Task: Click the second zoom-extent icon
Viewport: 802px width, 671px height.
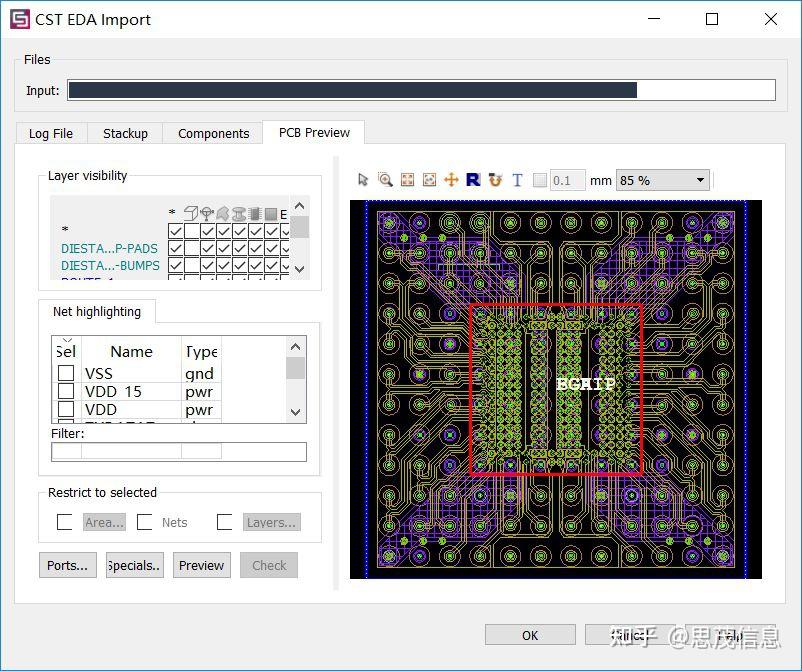Action: tap(430, 180)
